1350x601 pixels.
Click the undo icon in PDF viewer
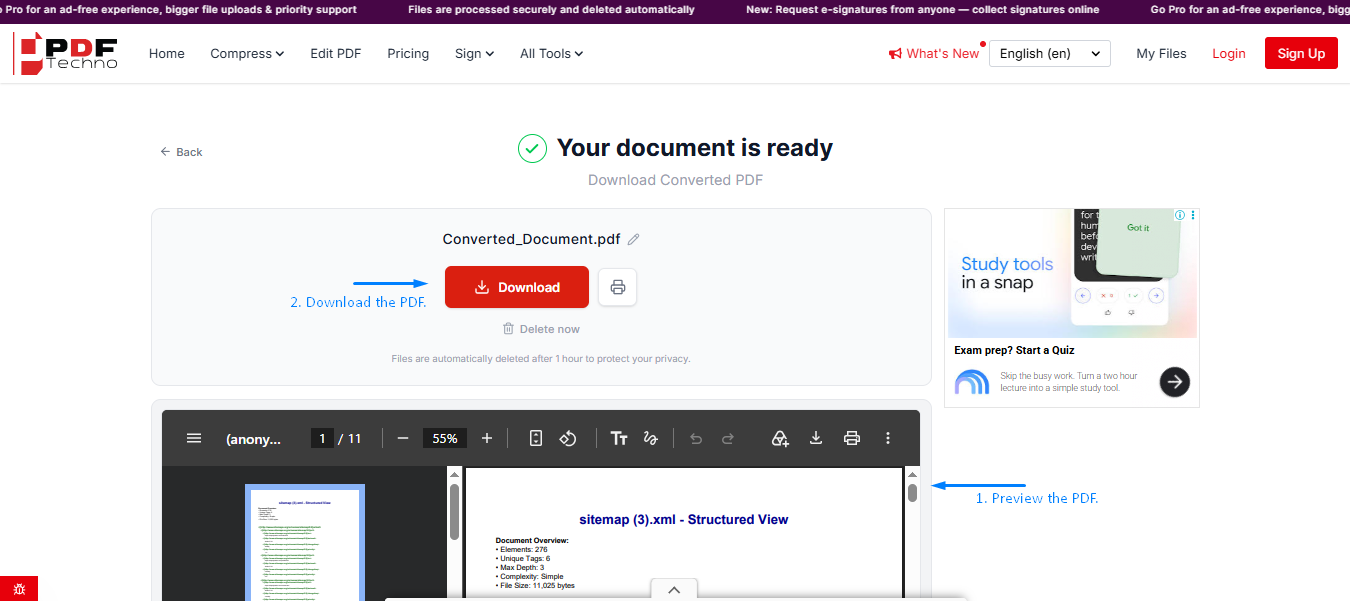696,438
